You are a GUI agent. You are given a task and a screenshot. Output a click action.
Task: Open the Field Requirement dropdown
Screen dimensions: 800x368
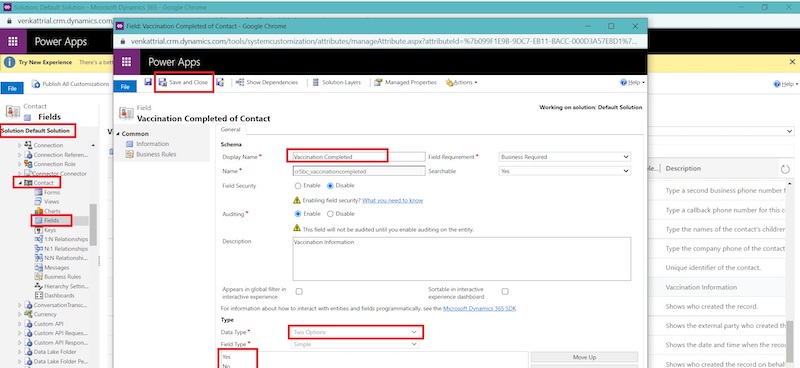pos(564,157)
